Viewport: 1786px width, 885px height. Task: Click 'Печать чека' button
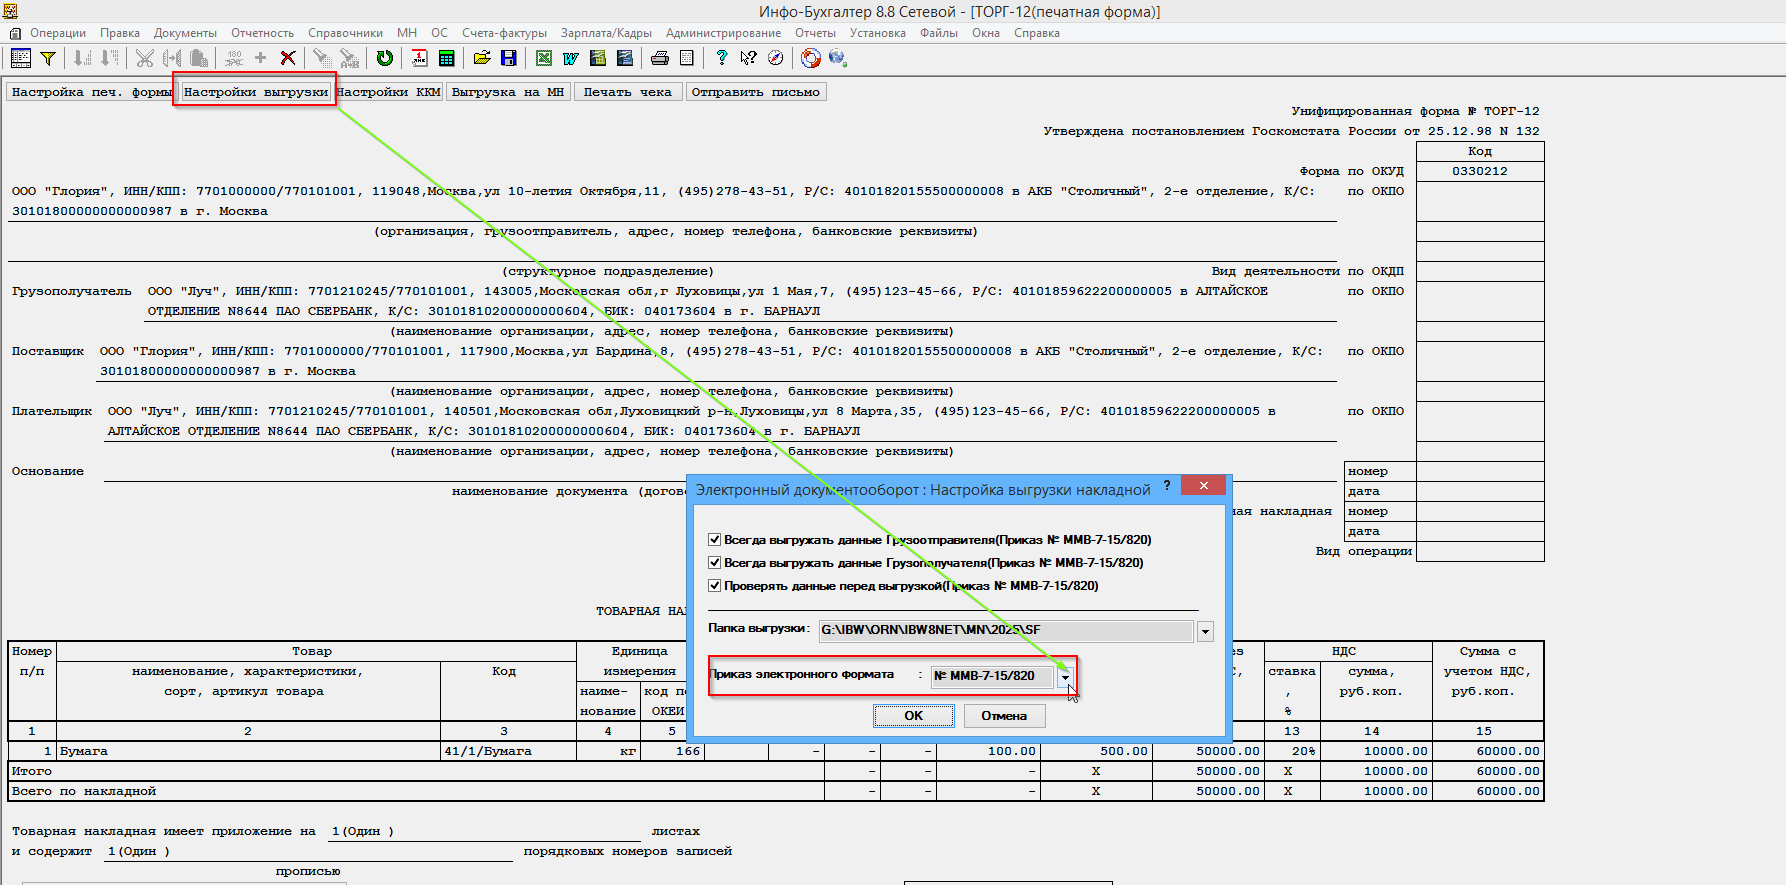click(x=628, y=92)
